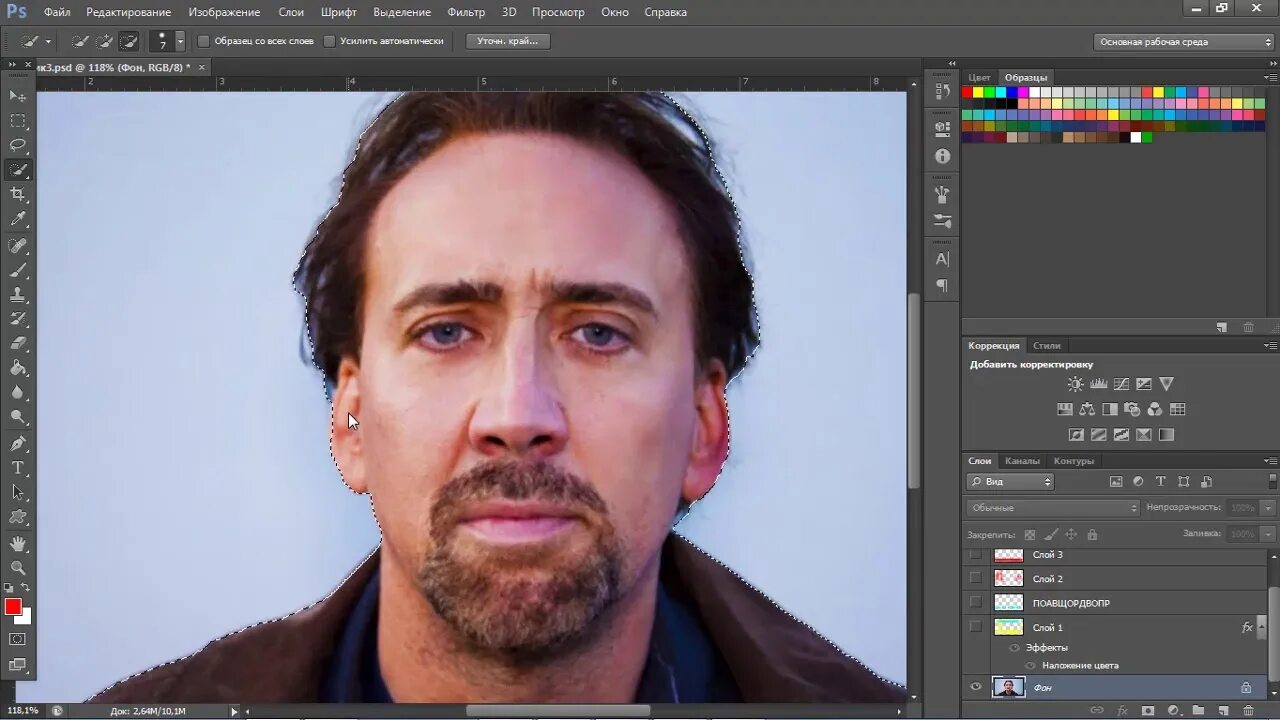Select the Hand tool
Image resolution: width=1280 pixels, height=720 pixels.
pyautogui.click(x=18, y=543)
